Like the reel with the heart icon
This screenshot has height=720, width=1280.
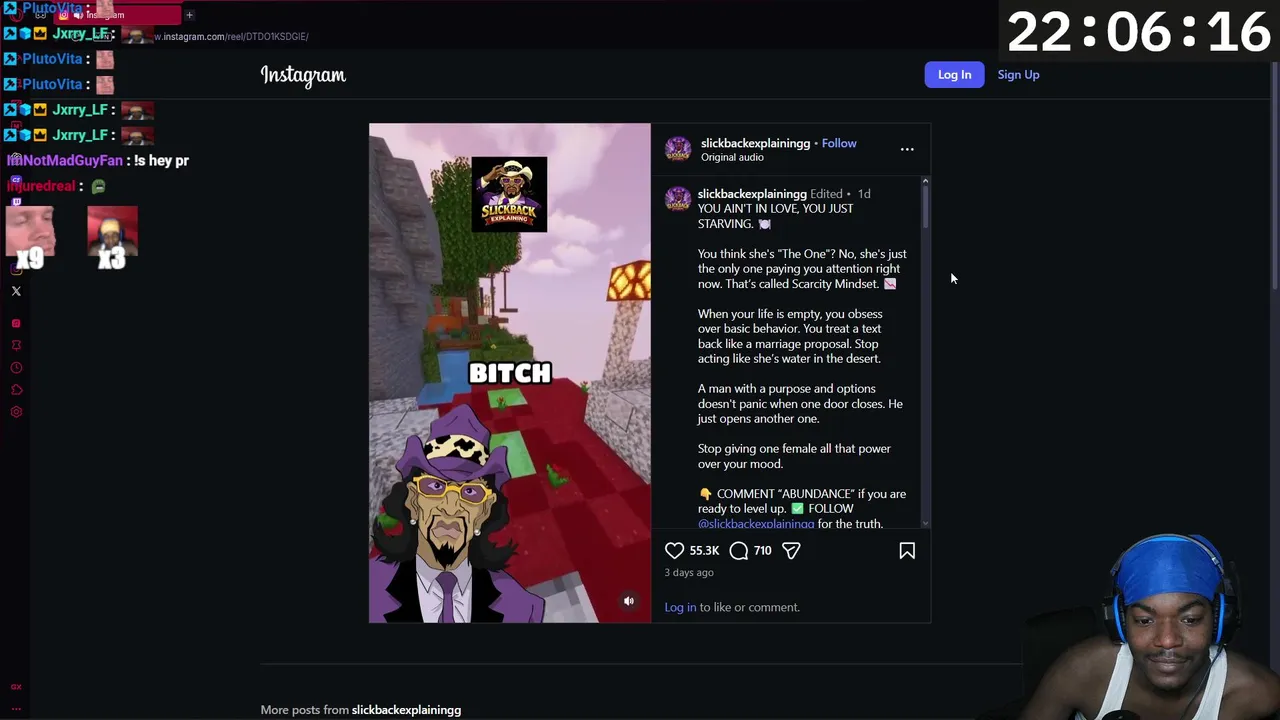coord(674,551)
